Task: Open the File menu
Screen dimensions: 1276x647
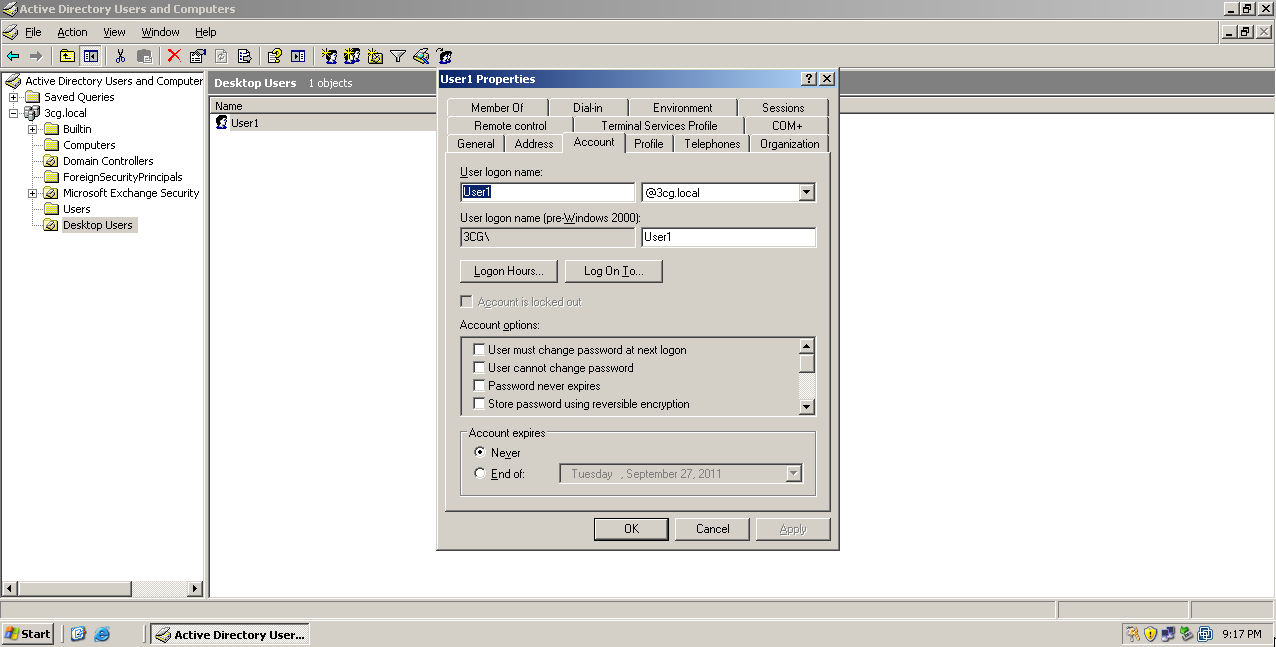Action: click(x=33, y=32)
